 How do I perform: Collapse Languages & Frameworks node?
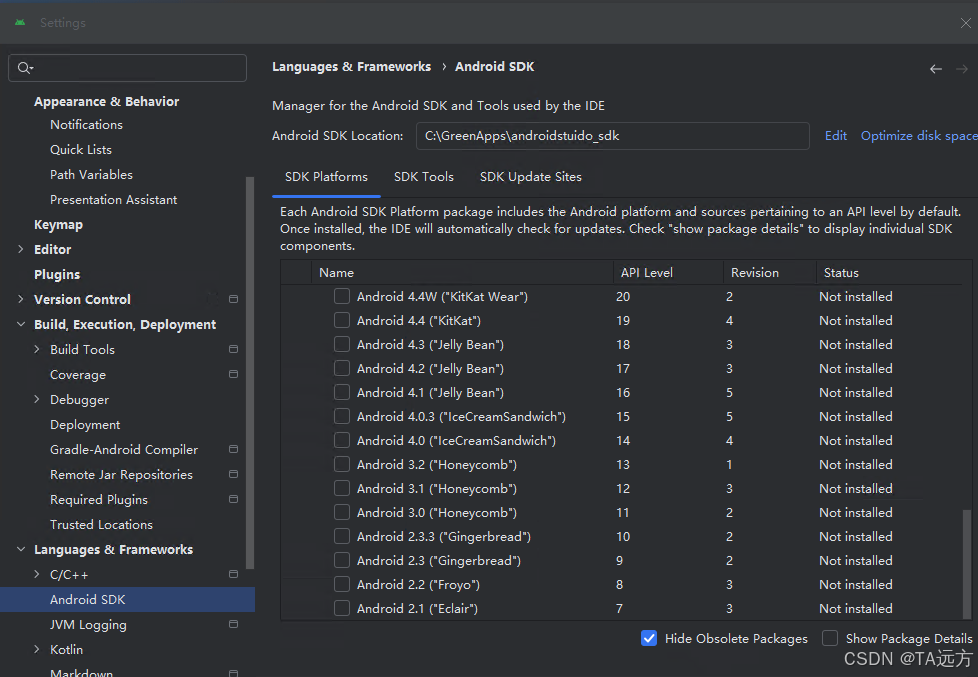[x=21, y=549]
